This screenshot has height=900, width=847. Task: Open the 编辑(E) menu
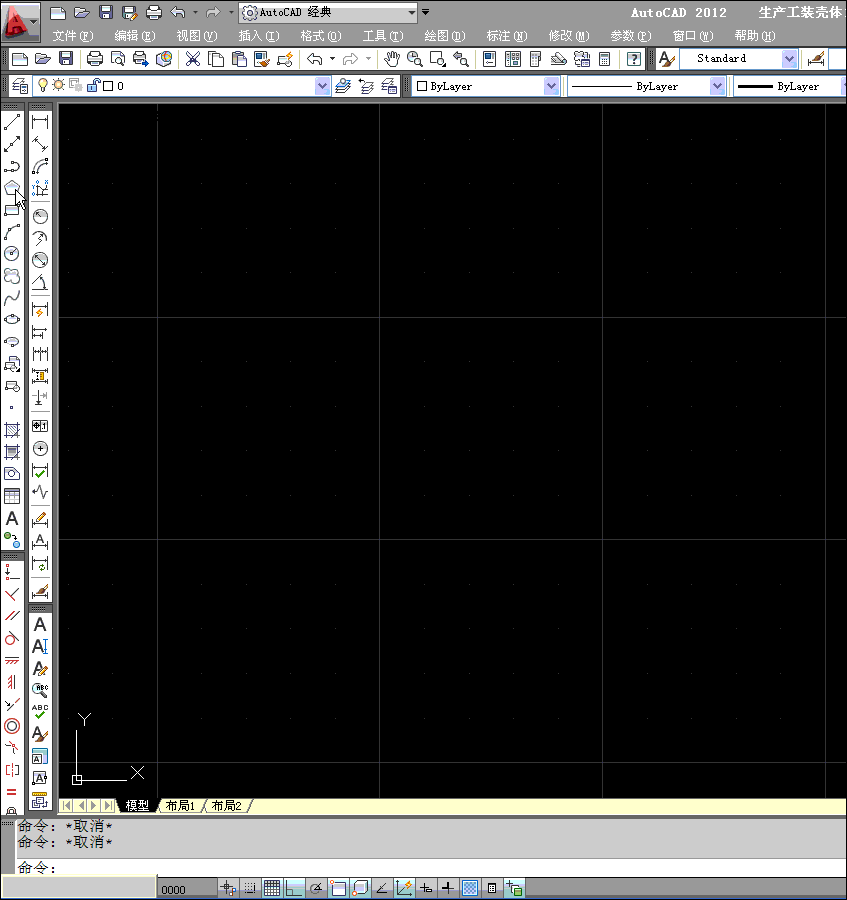pos(135,36)
